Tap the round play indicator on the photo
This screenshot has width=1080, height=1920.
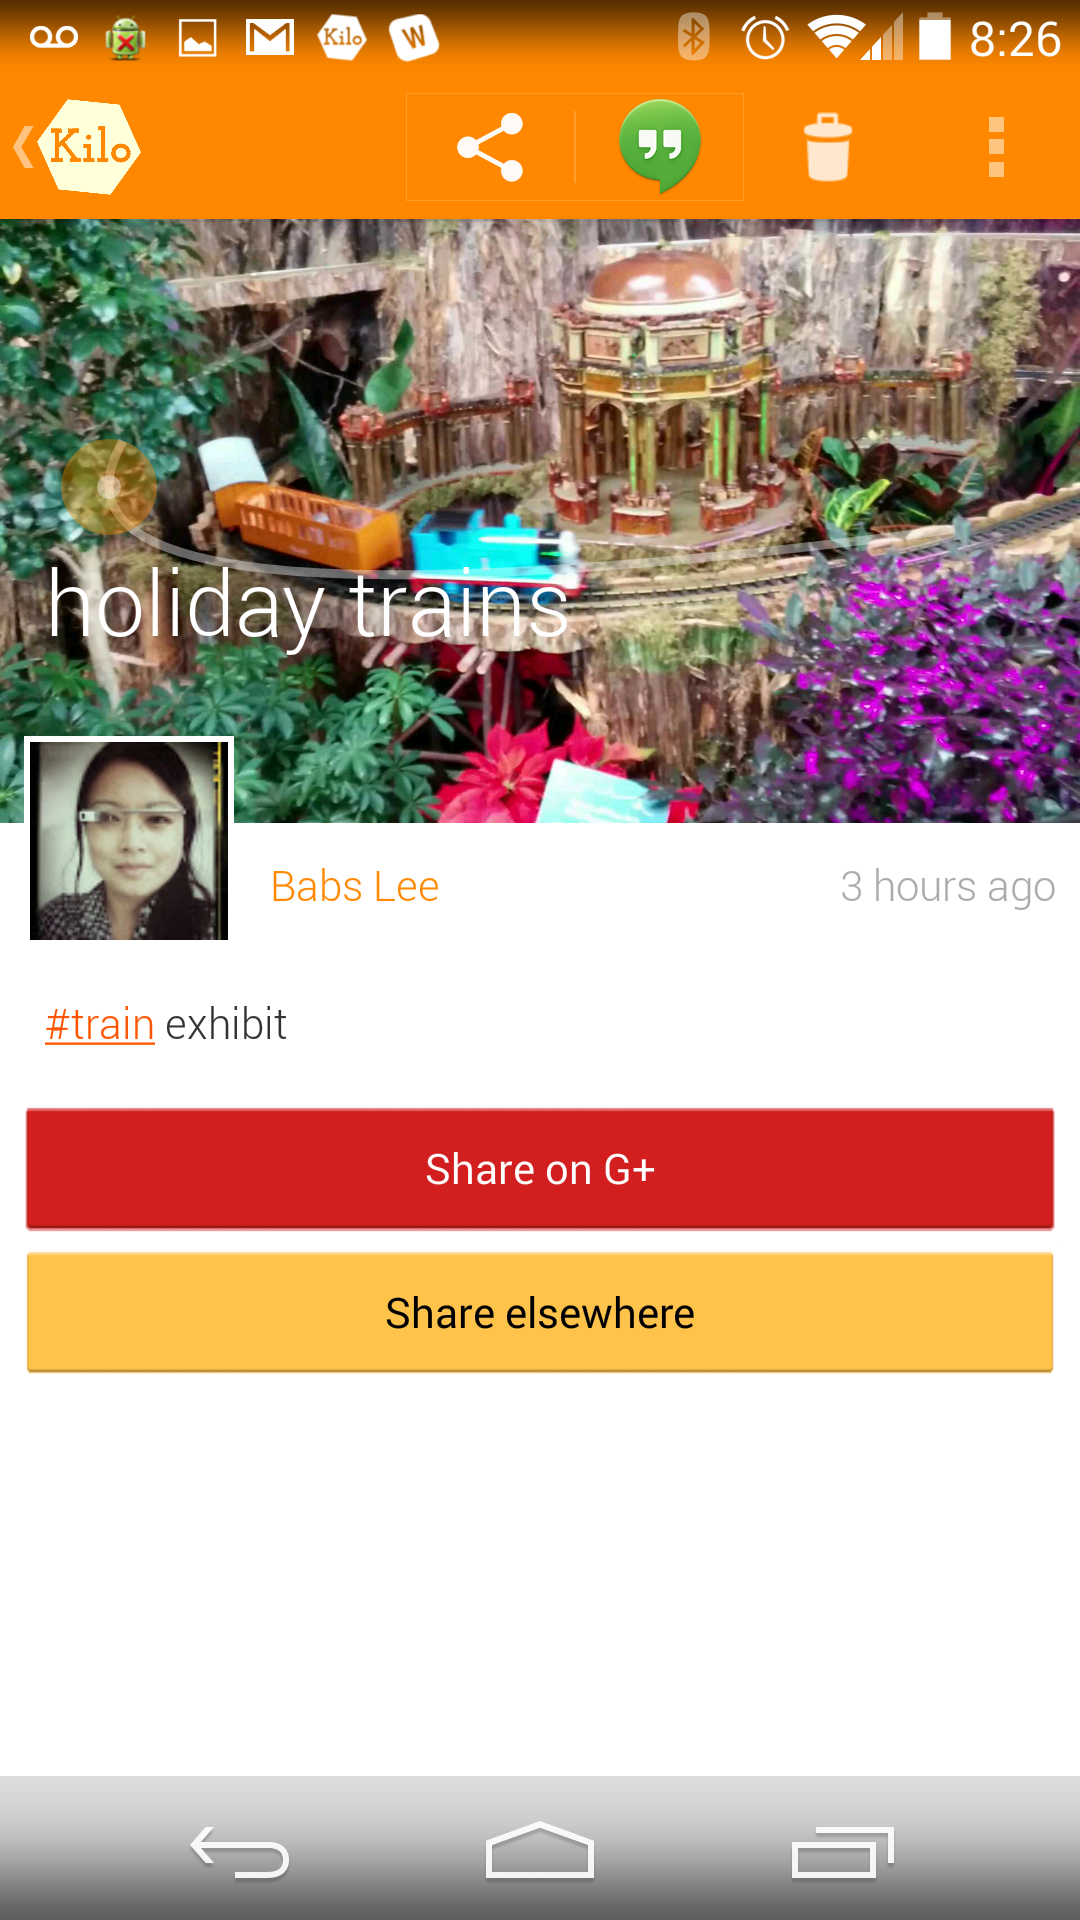click(109, 487)
